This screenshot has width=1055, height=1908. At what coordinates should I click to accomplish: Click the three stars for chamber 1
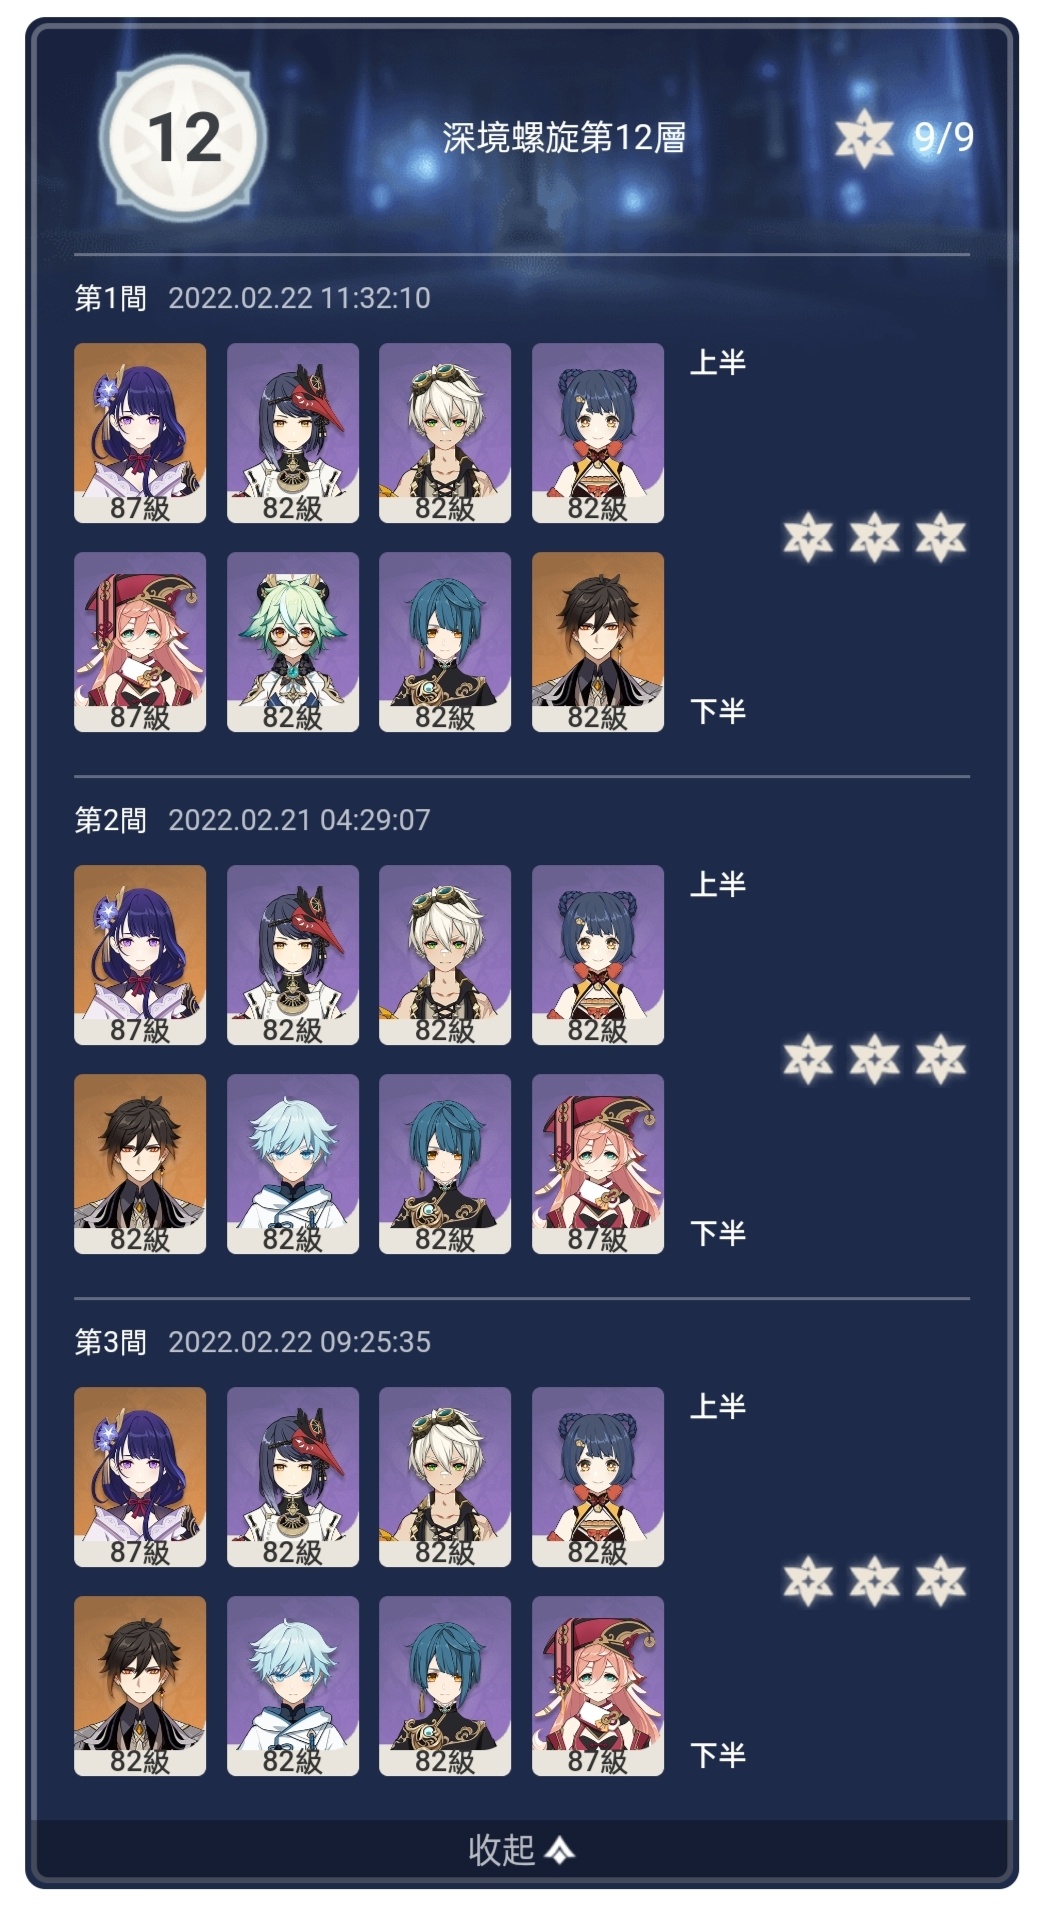coord(874,537)
